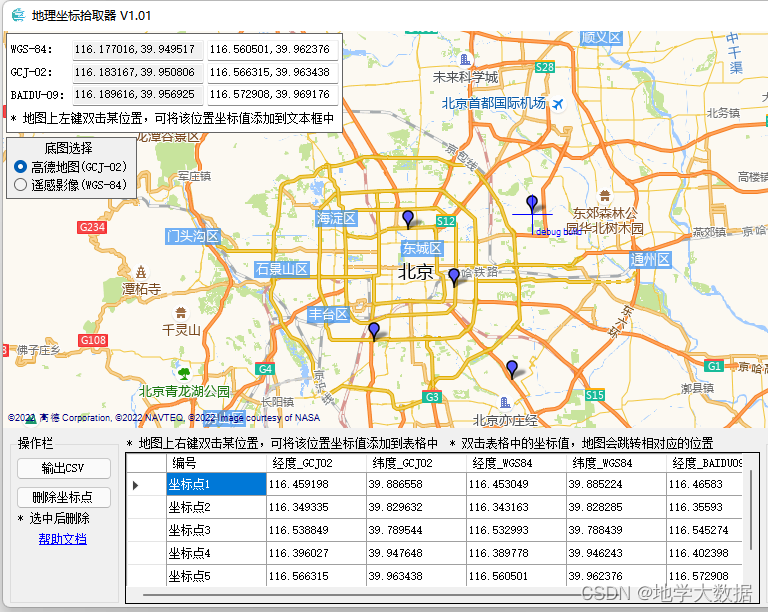Screen dimensions: 768x612
Task: Select 高德地图(GCJ-02) base map radio
Action: [20, 166]
